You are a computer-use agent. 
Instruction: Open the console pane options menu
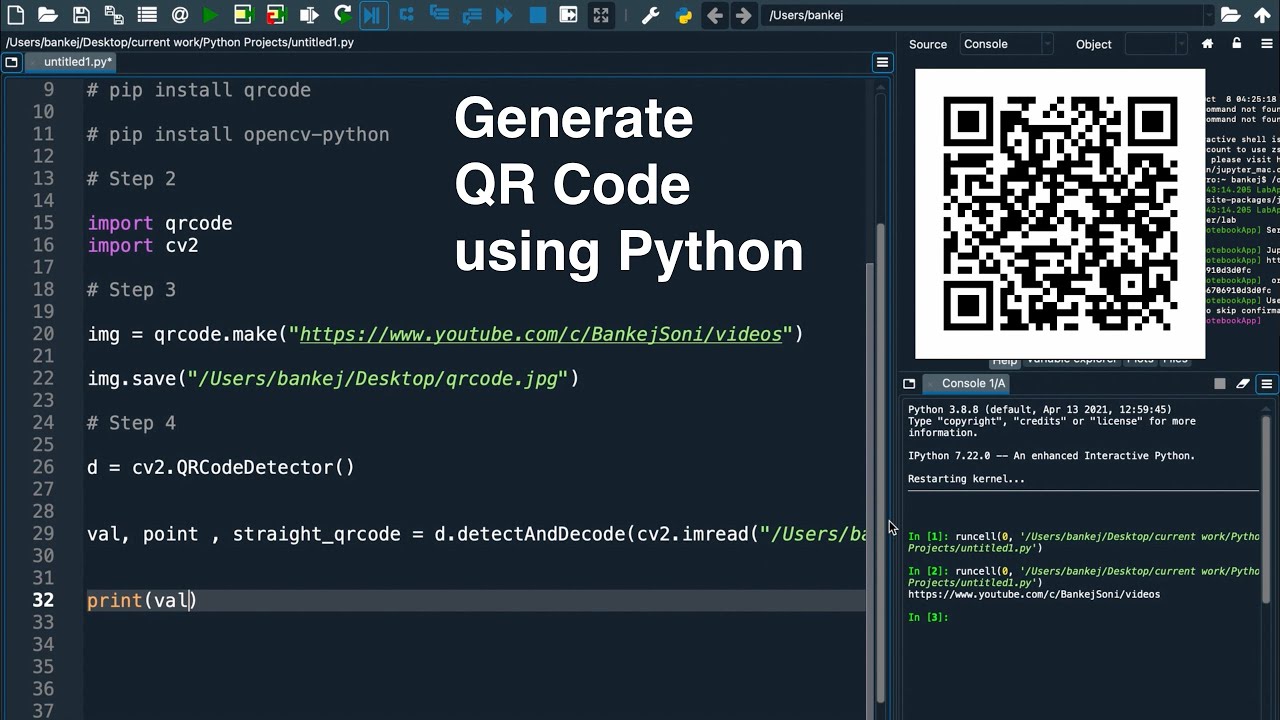point(1266,383)
